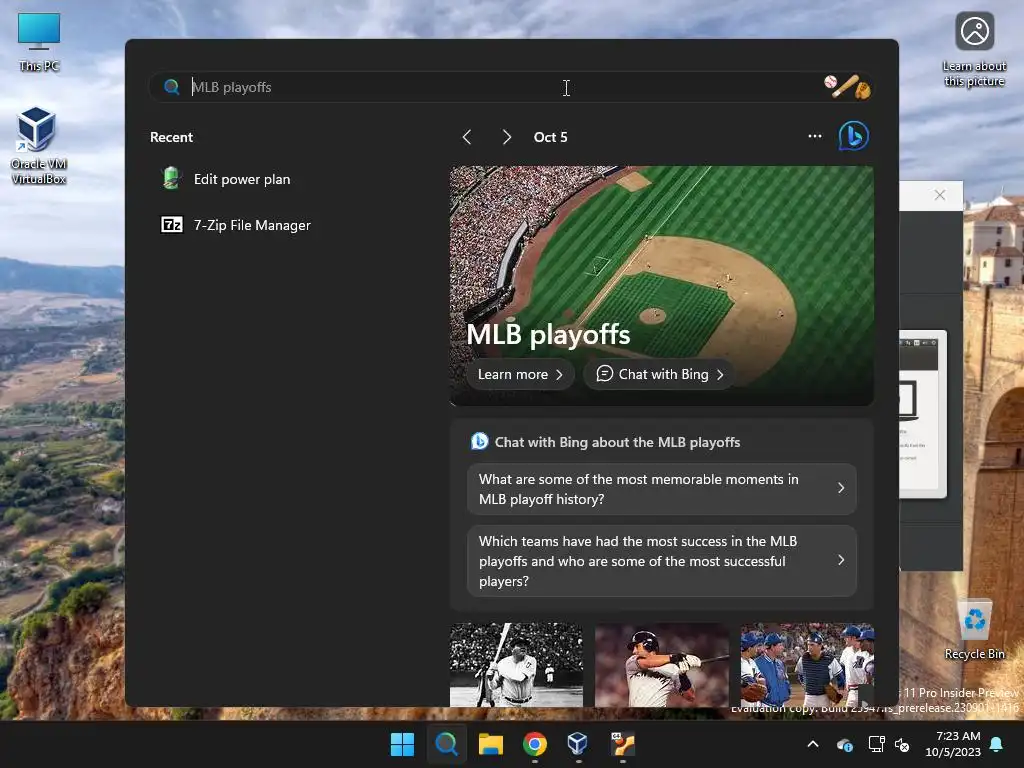
Task: Click the Bing icon beside chat heading
Action: pos(479,441)
